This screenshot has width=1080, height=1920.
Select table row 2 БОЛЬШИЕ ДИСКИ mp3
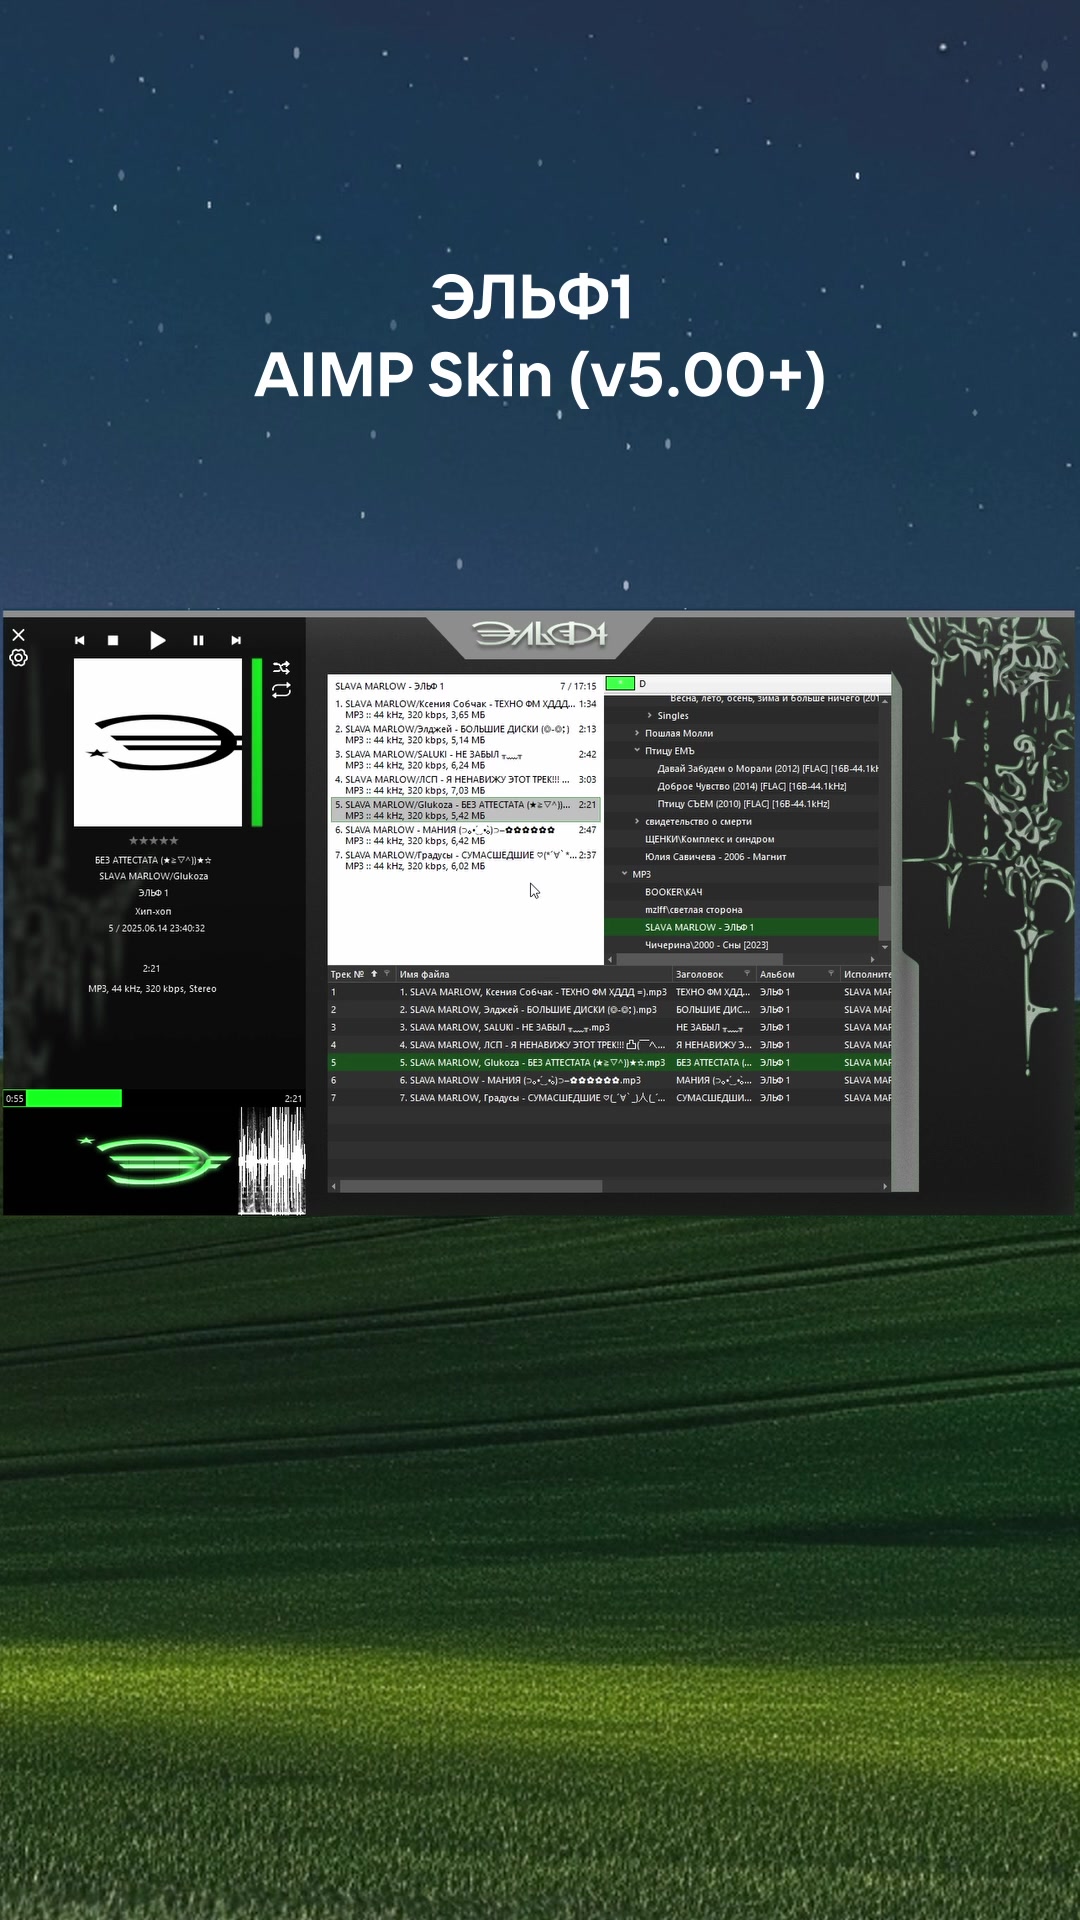[609, 1010]
